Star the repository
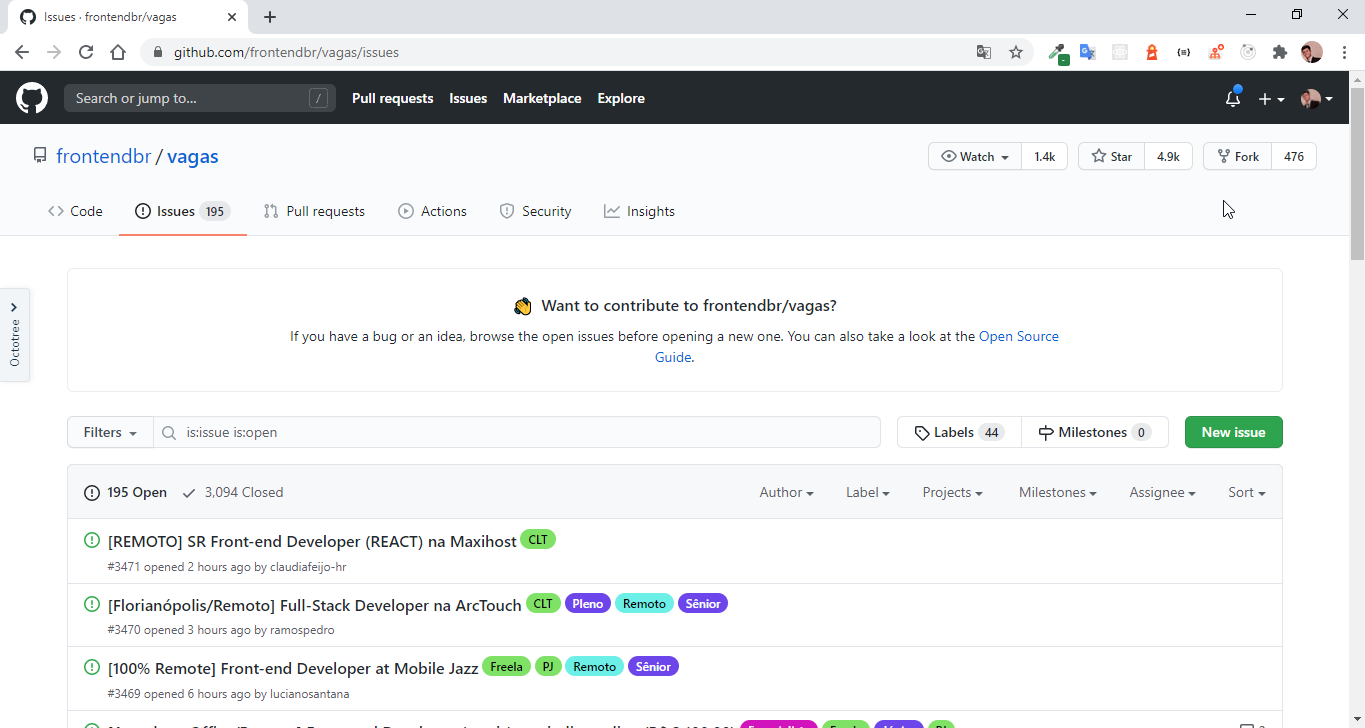1365x728 pixels. 1111,156
